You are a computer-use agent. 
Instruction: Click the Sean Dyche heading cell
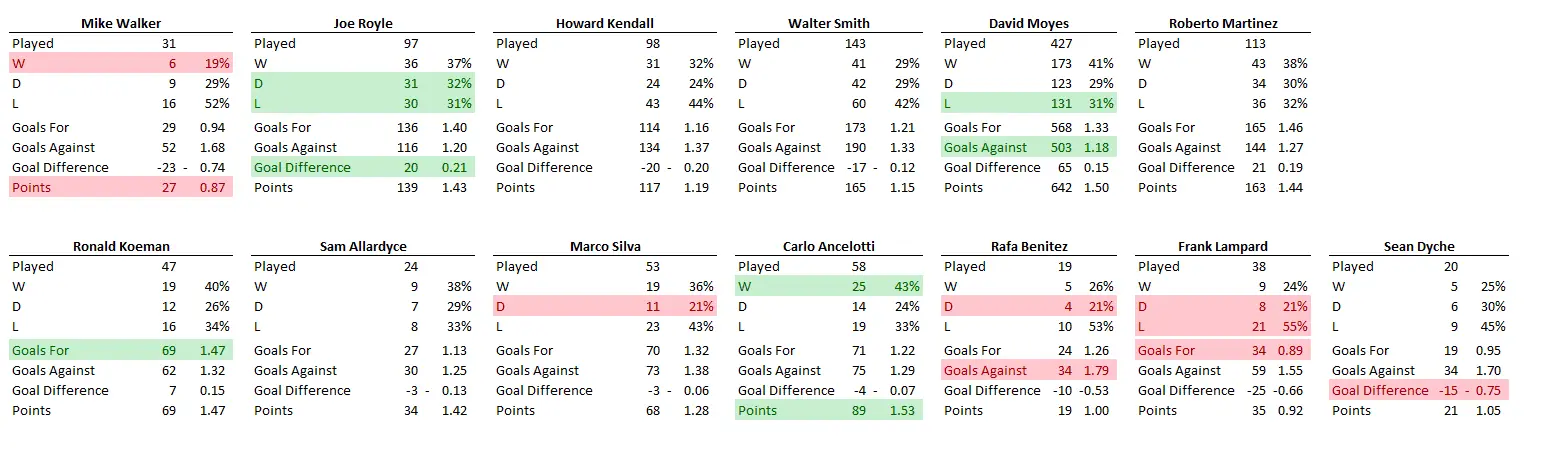point(1419,246)
